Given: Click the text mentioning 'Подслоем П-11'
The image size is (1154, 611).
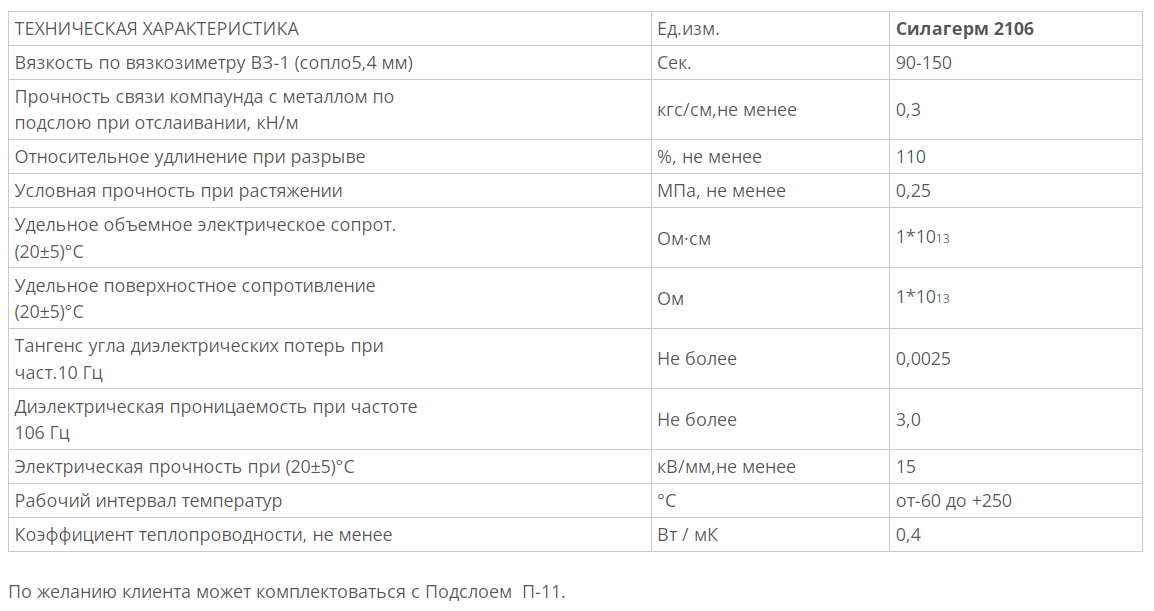Looking at the screenshot, I should [x=287, y=592].
